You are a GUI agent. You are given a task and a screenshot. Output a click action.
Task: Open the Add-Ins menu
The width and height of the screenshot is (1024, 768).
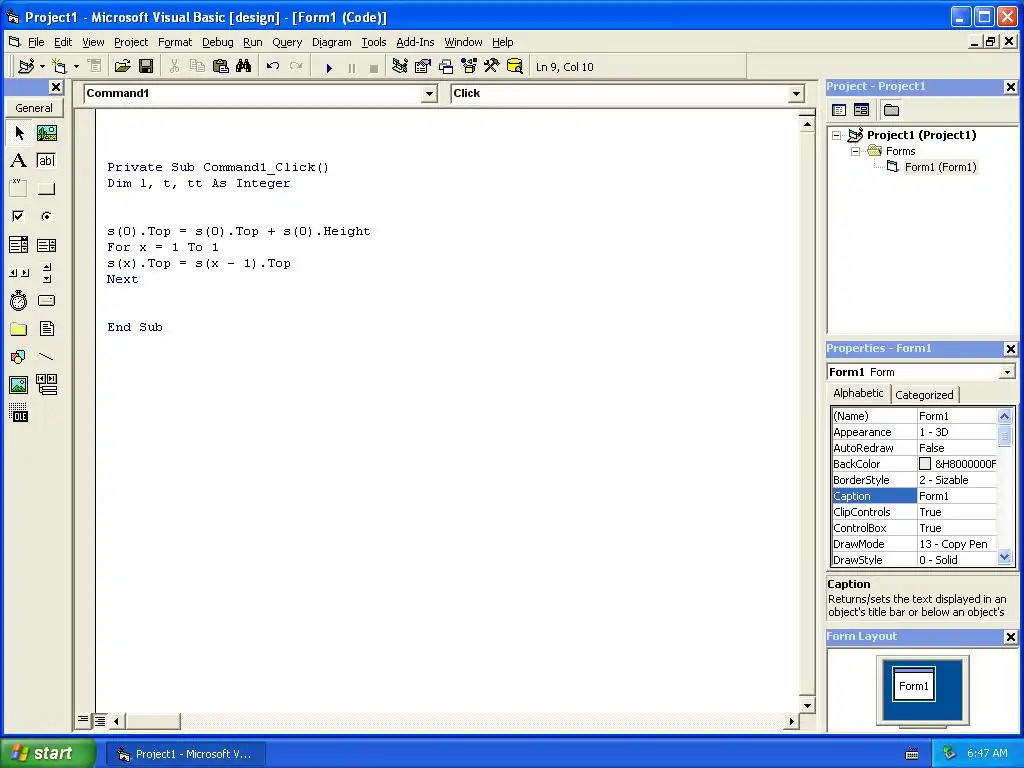[415, 42]
